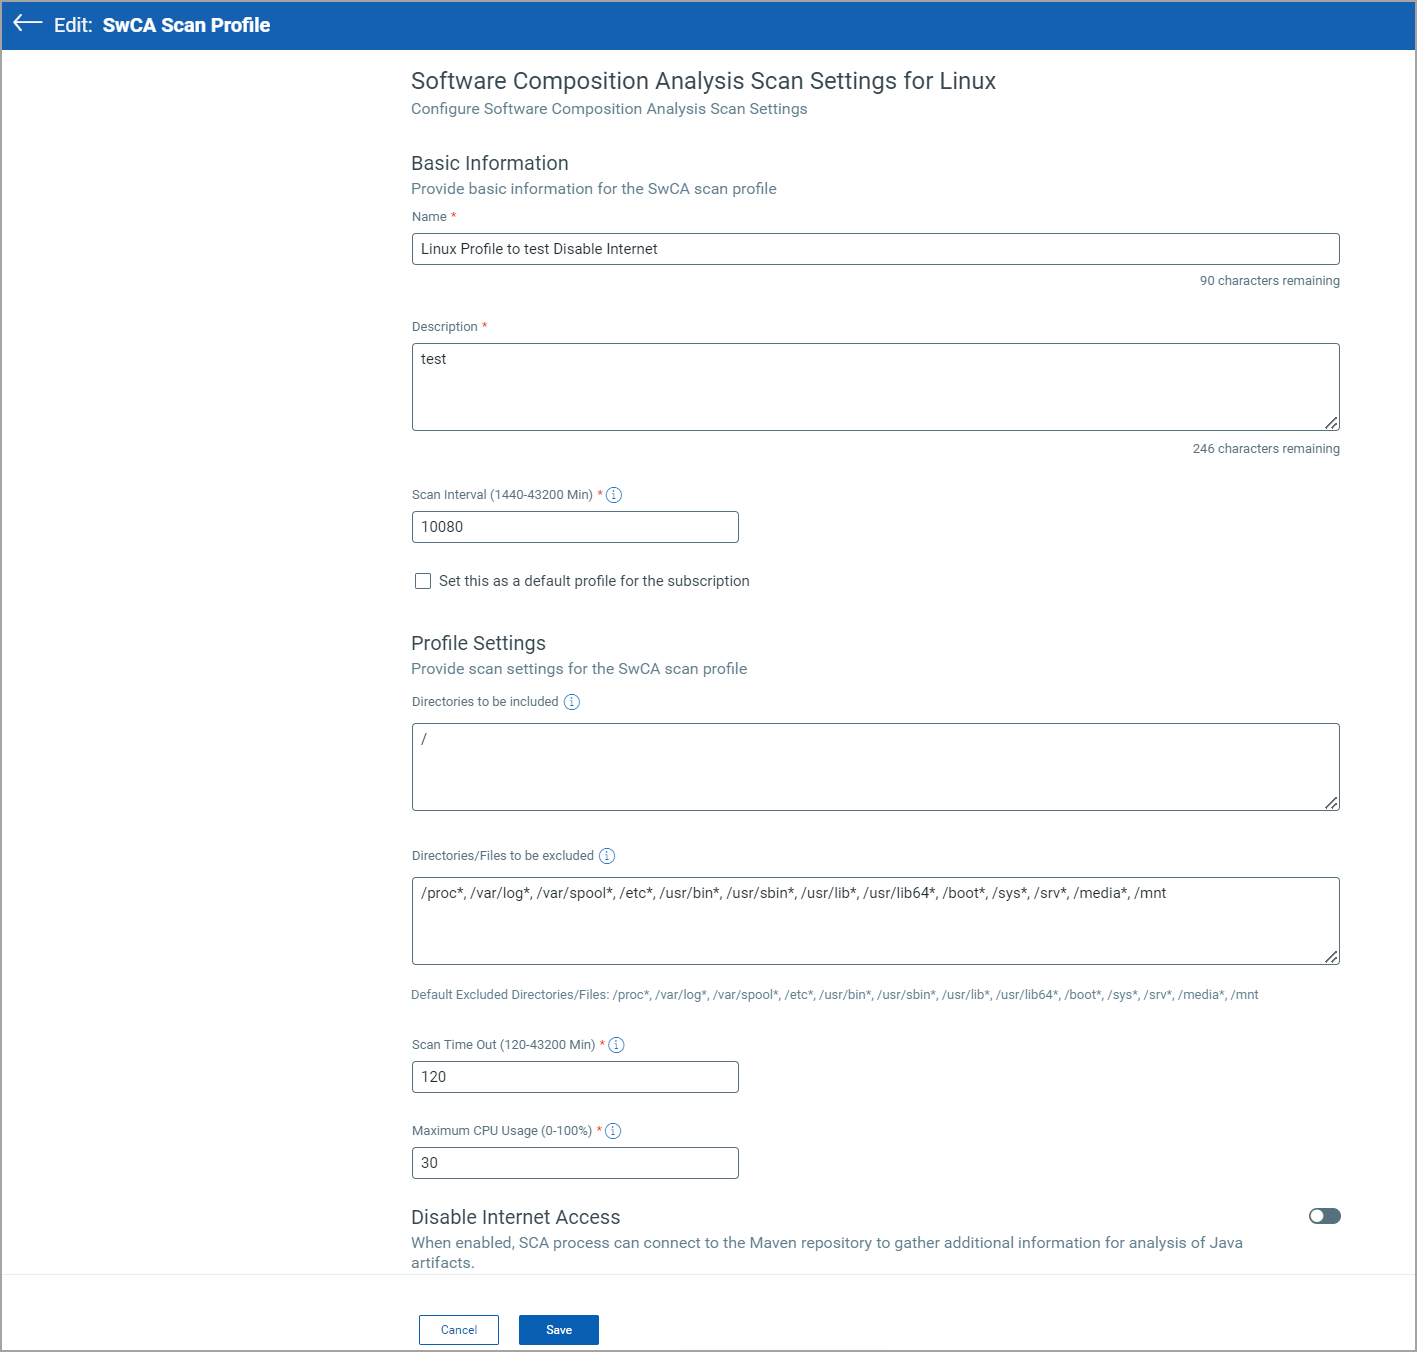This screenshot has width=1417, height=1352.
Task: Click resize grip of excluded directories box
Action: pos(1331,957)
